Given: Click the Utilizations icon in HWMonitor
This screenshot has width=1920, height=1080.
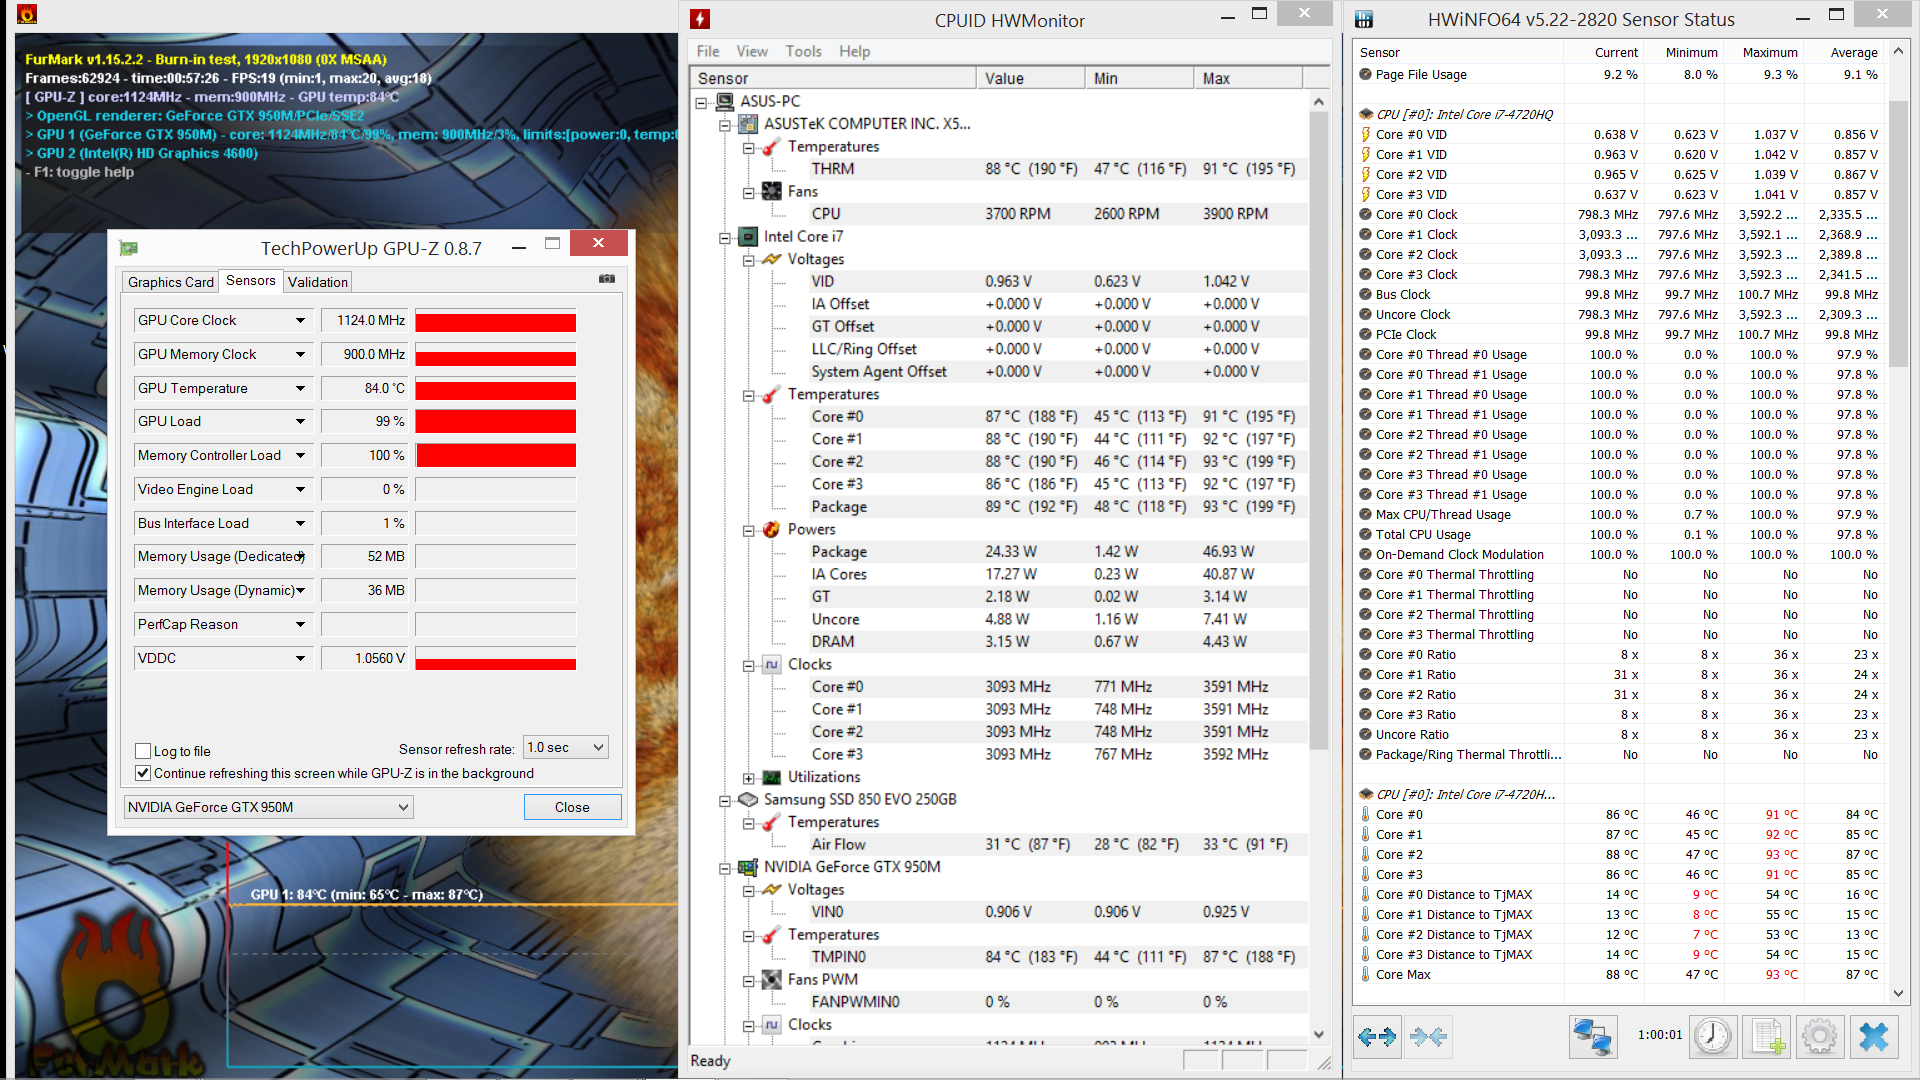Looking at the screenshot, I should click(771, 777).
